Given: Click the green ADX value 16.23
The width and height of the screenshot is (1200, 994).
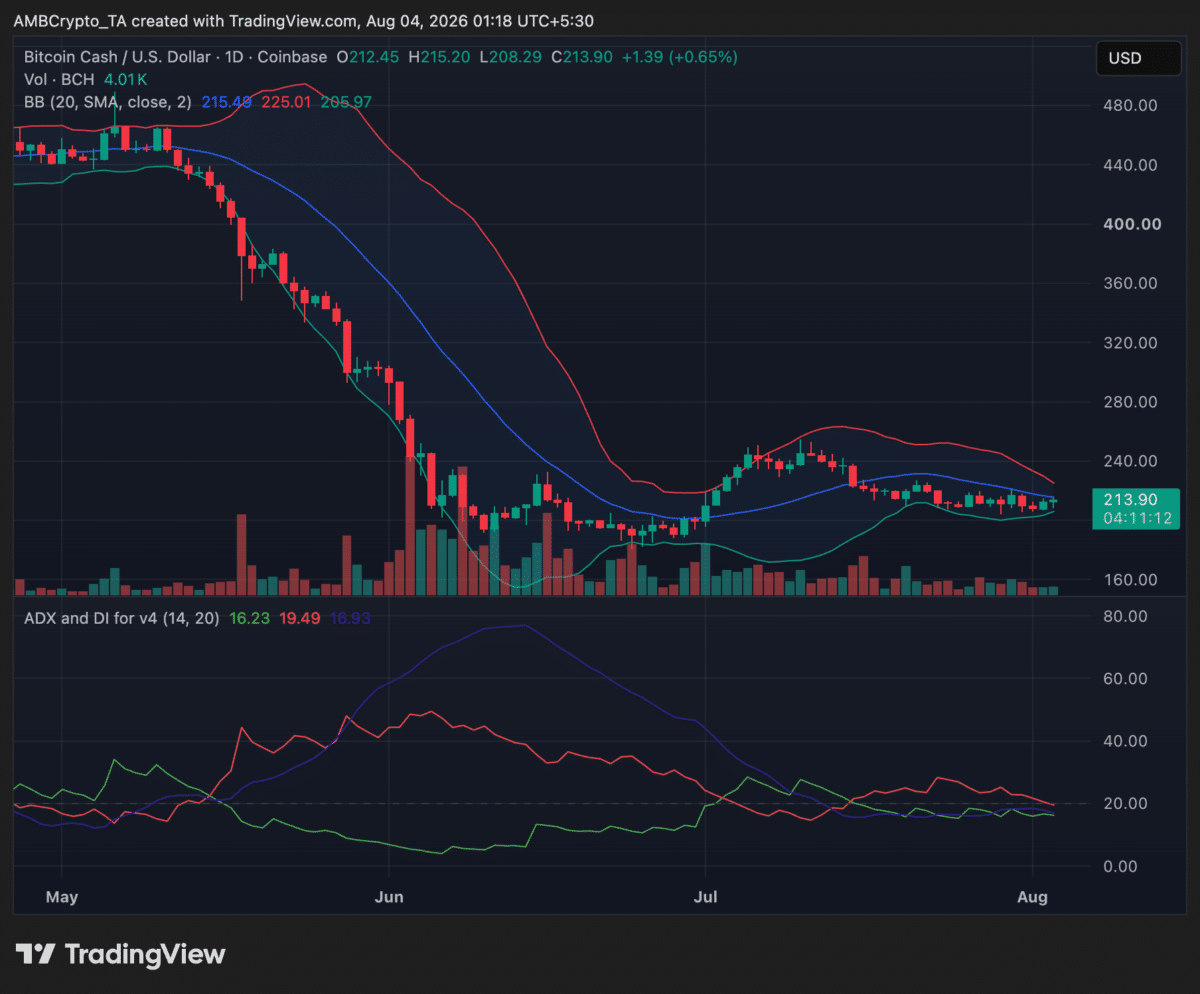Looking at the screenshot, I should pyautogui.click(x=249, y=619).
